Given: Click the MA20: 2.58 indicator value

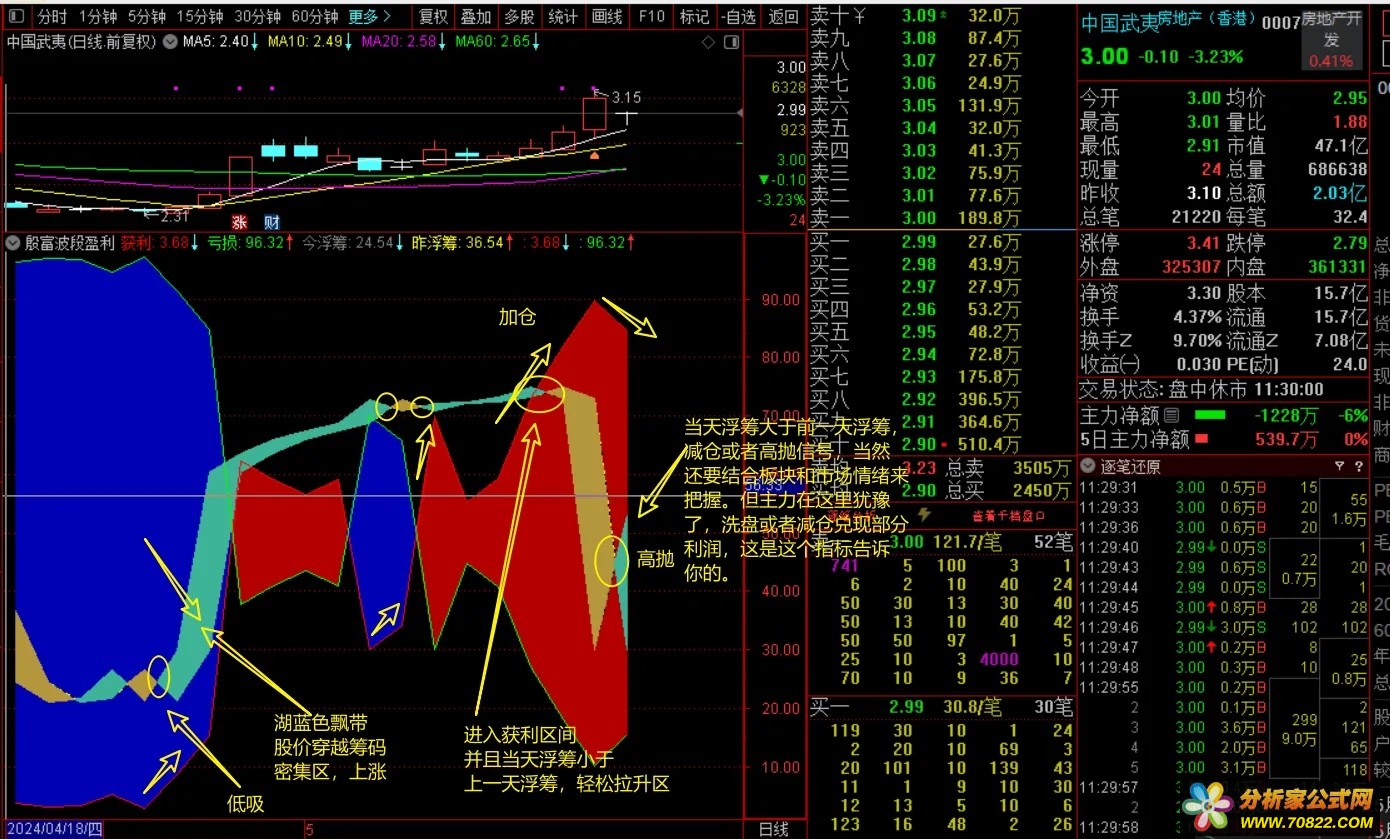Looking at the screenshot, I should pos(399,42).
